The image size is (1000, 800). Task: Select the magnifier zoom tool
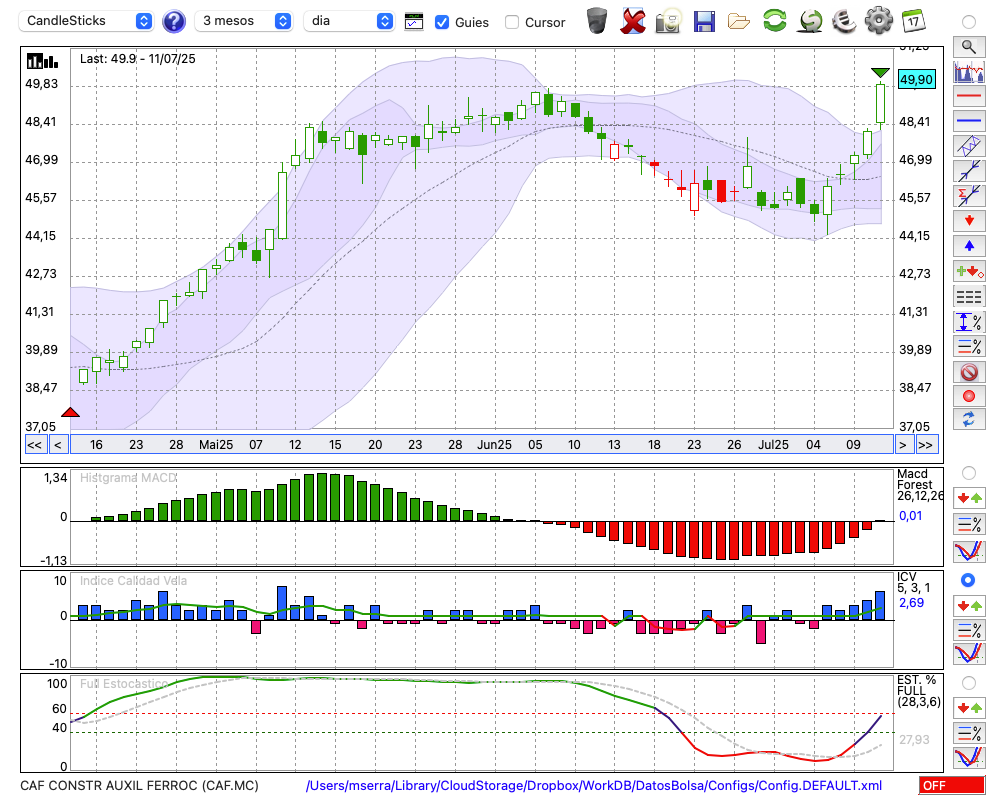point(969,47)
